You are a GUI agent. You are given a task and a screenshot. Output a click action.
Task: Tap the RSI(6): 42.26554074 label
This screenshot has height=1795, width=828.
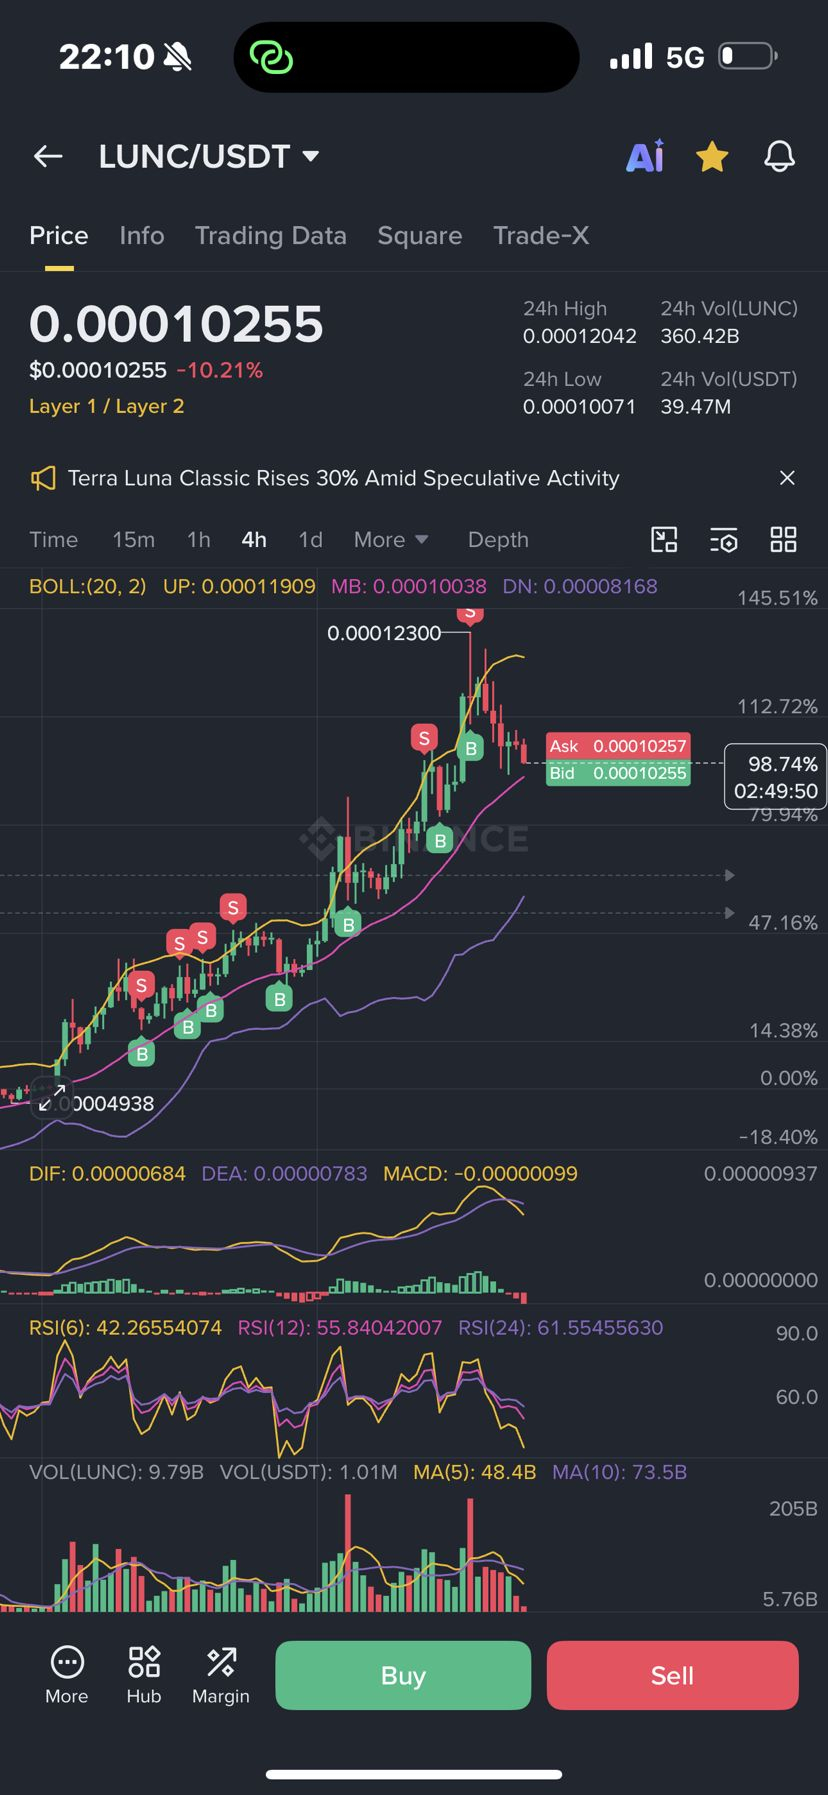pyautogui.click(x=125, y=1328)
